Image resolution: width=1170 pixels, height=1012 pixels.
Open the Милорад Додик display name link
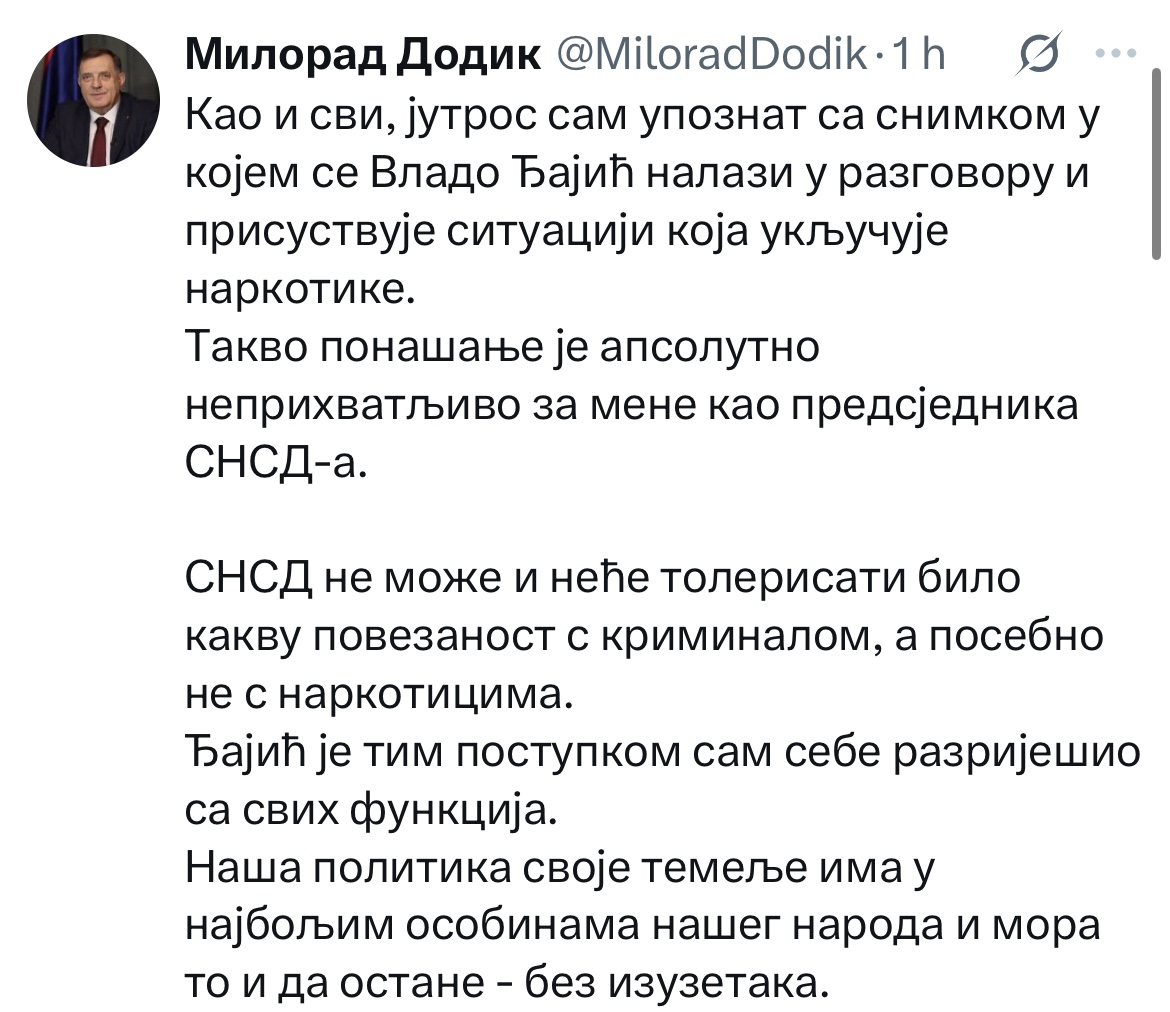(363, 58)
